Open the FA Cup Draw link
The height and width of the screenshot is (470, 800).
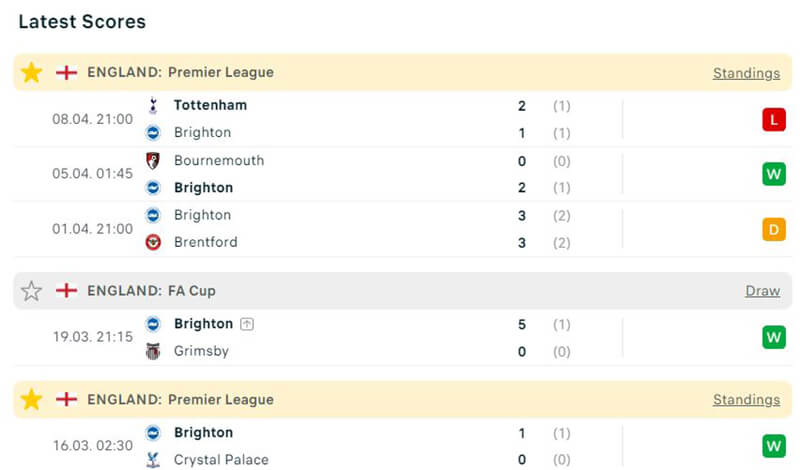(x=762, y=291)
